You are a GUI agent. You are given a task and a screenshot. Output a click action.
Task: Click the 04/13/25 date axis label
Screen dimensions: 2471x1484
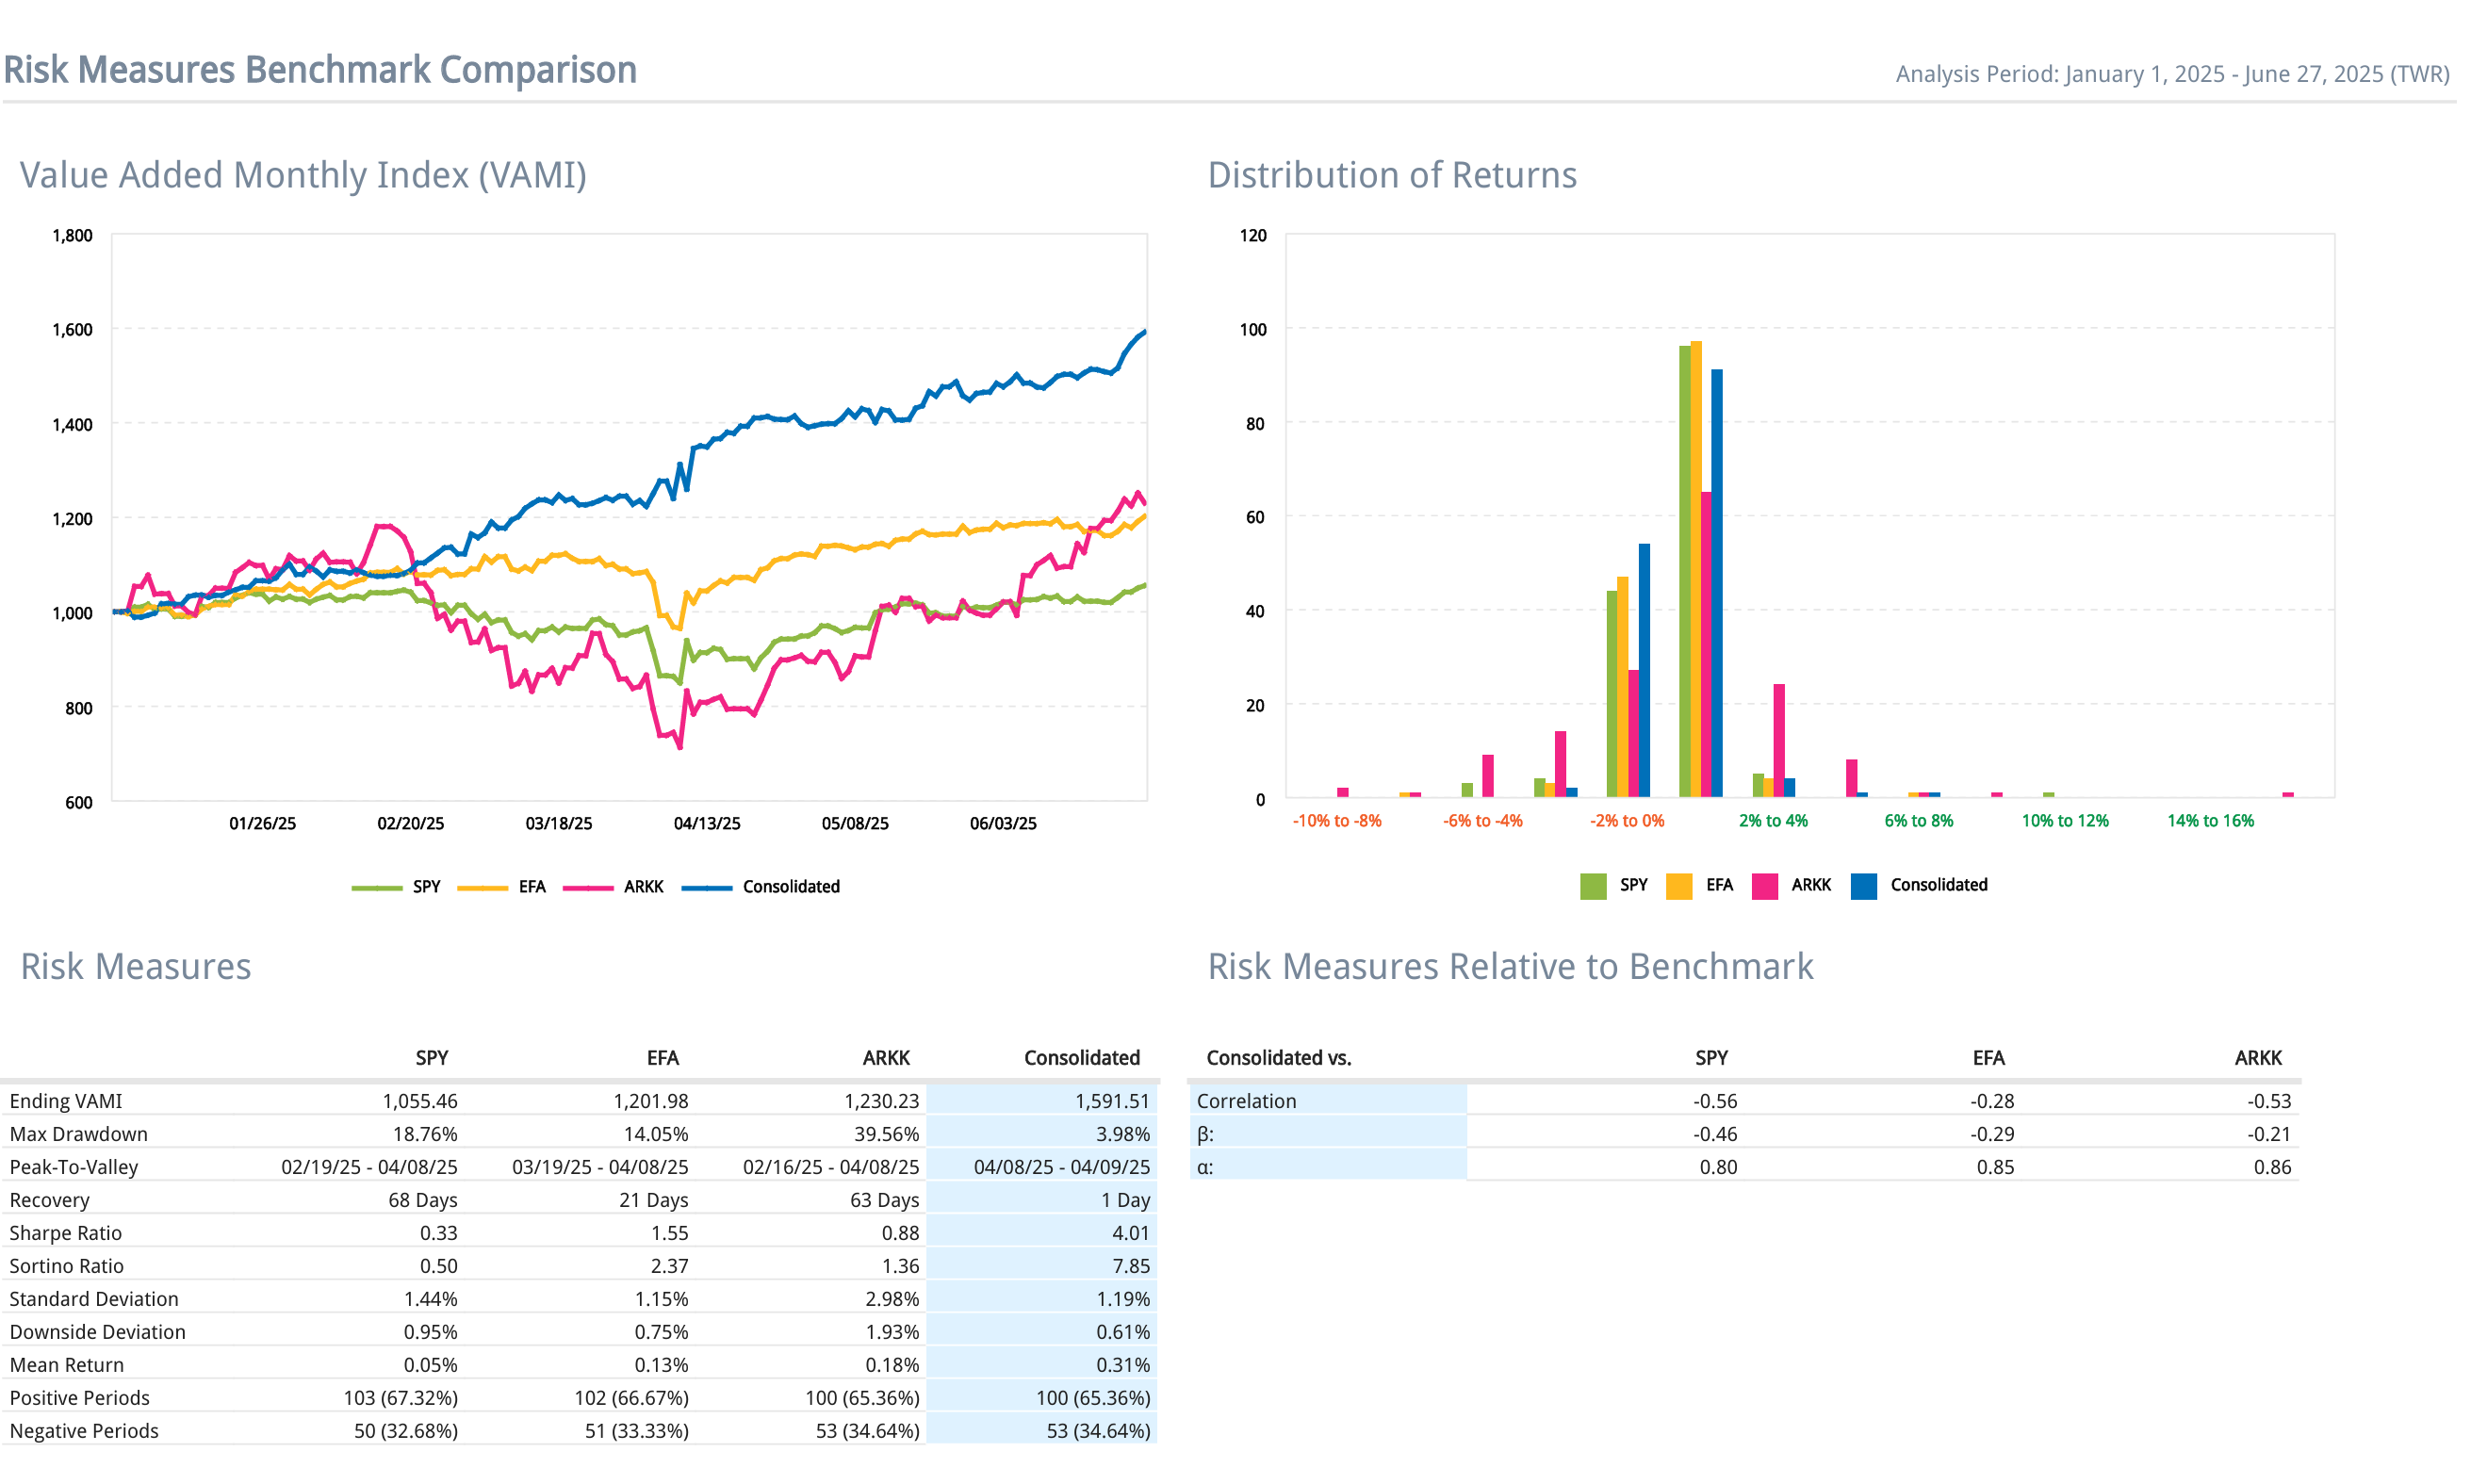coord(707,824)
